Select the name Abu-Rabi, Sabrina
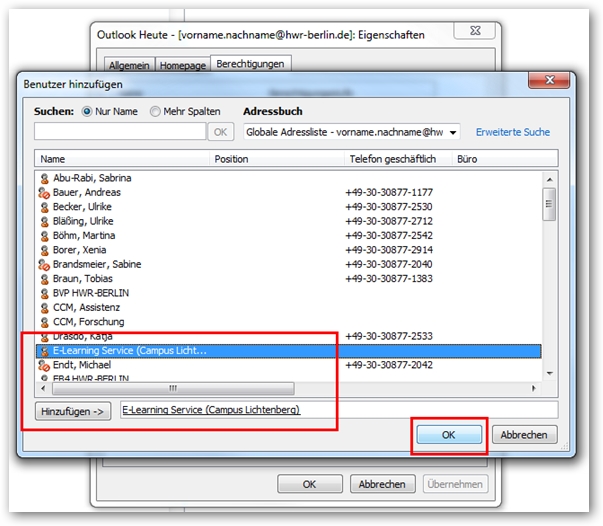The image size is (603, 526). click(92, 178)
